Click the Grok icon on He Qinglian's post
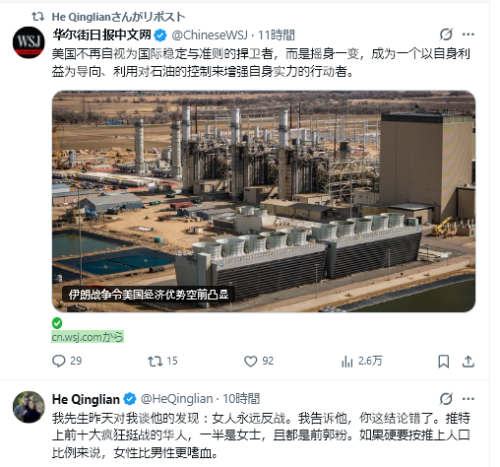This screenshot has width=500, height=467. click(446, 399)
